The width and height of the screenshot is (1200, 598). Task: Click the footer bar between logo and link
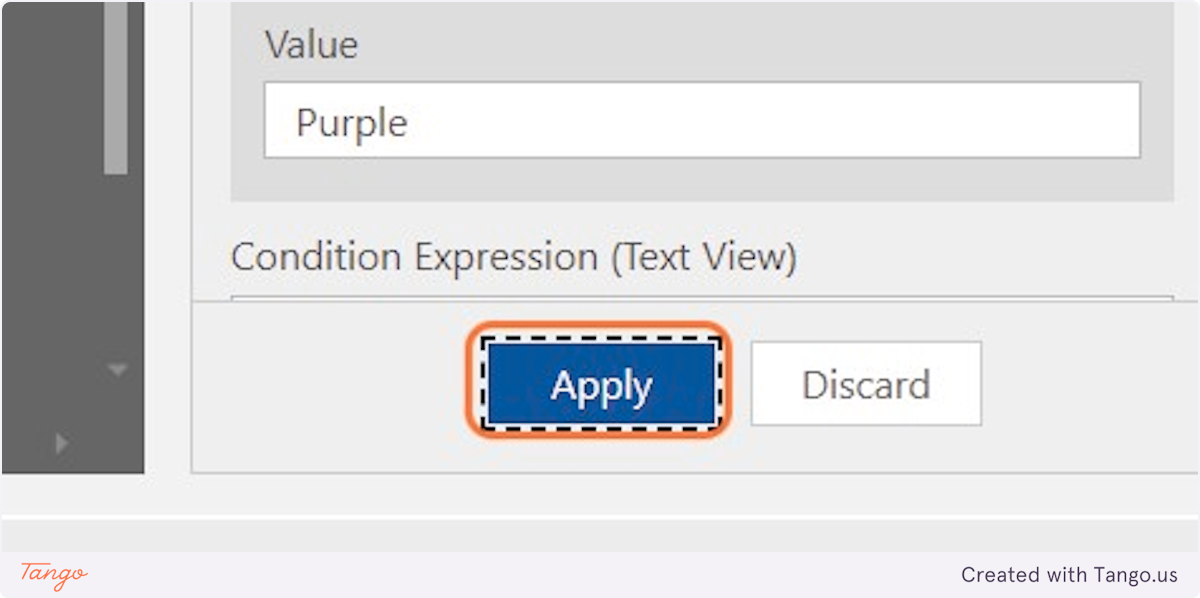(x=500, y=575)
